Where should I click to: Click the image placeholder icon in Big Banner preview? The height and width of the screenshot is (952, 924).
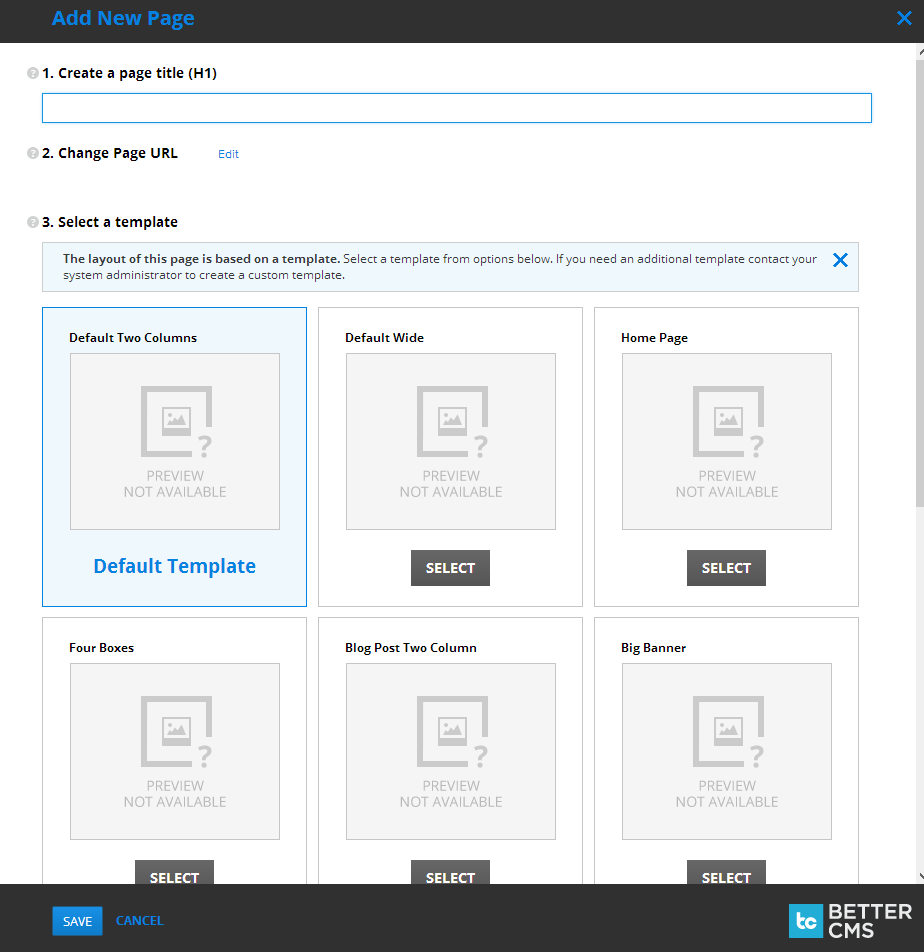coord(726,731)
